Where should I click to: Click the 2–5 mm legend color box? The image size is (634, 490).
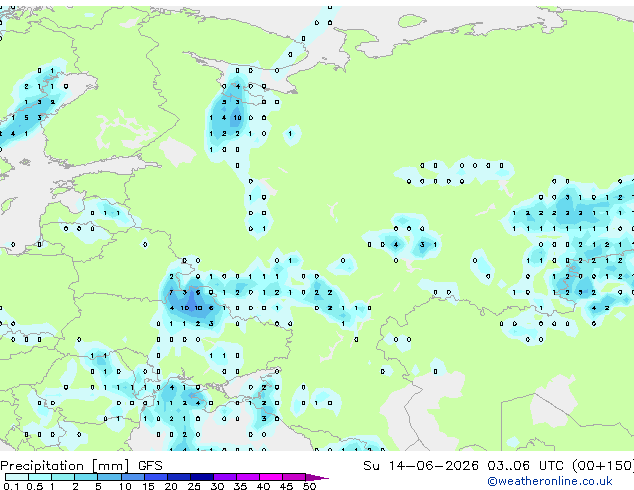pyautogui.click(x=86, y=477)
